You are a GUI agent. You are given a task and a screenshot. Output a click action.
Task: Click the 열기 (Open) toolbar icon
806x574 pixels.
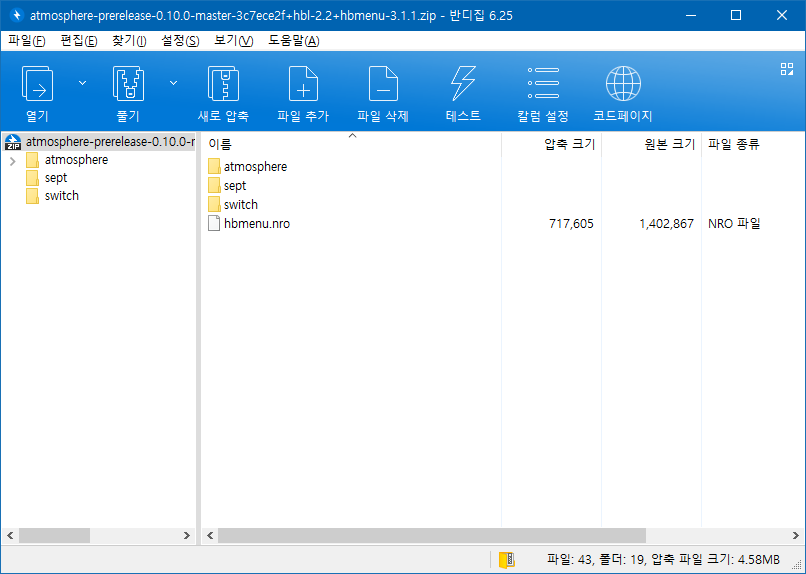pyautogui.click(x=37, y=83)
